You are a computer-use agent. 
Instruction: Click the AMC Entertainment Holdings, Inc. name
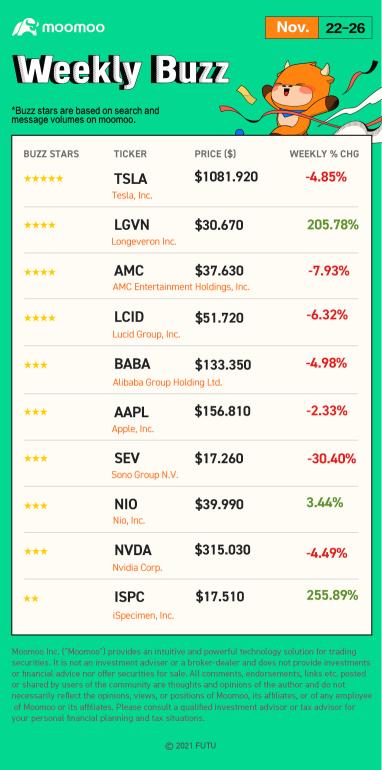[181, 288]
